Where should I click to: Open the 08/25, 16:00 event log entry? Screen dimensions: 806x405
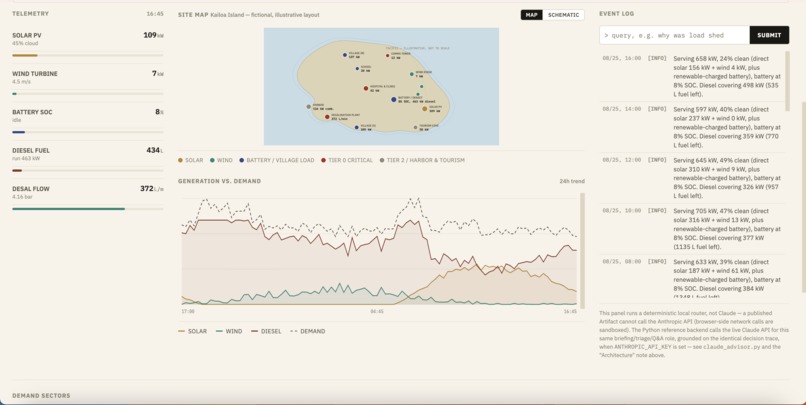point(692,77)
